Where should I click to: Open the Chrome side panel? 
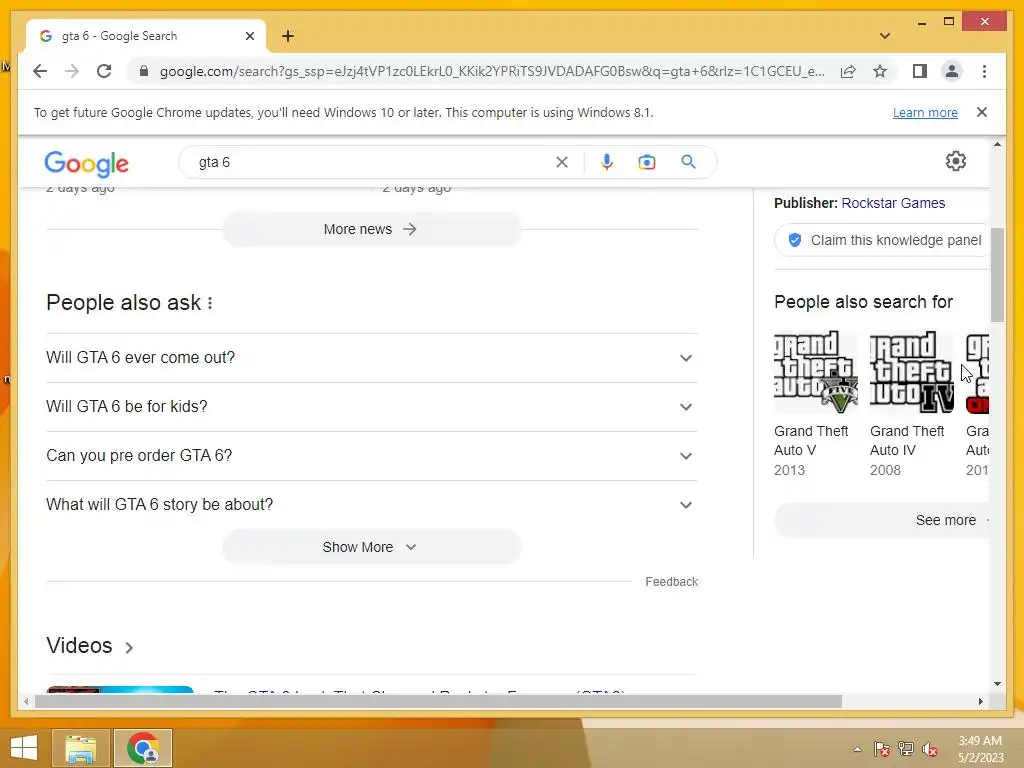pos(920,71)
